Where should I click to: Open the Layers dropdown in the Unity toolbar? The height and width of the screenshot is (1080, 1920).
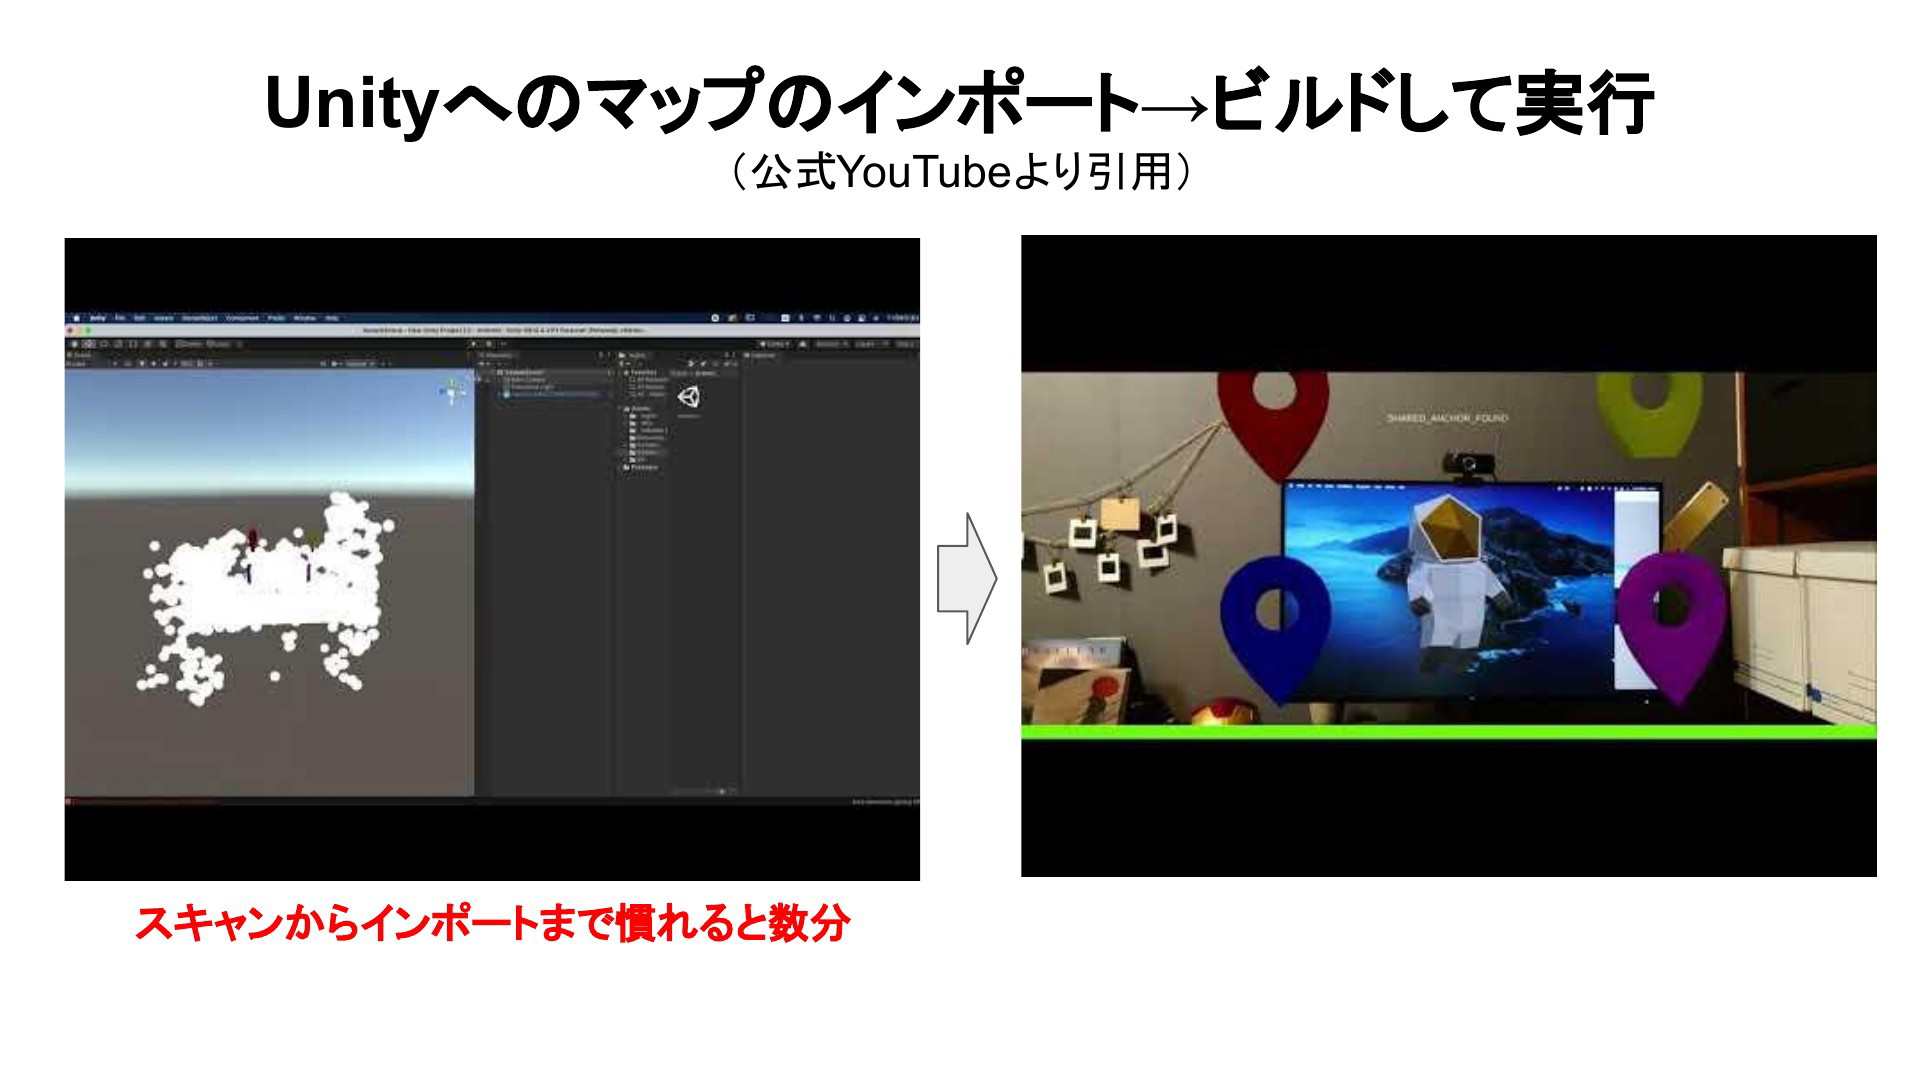(871, 344)
